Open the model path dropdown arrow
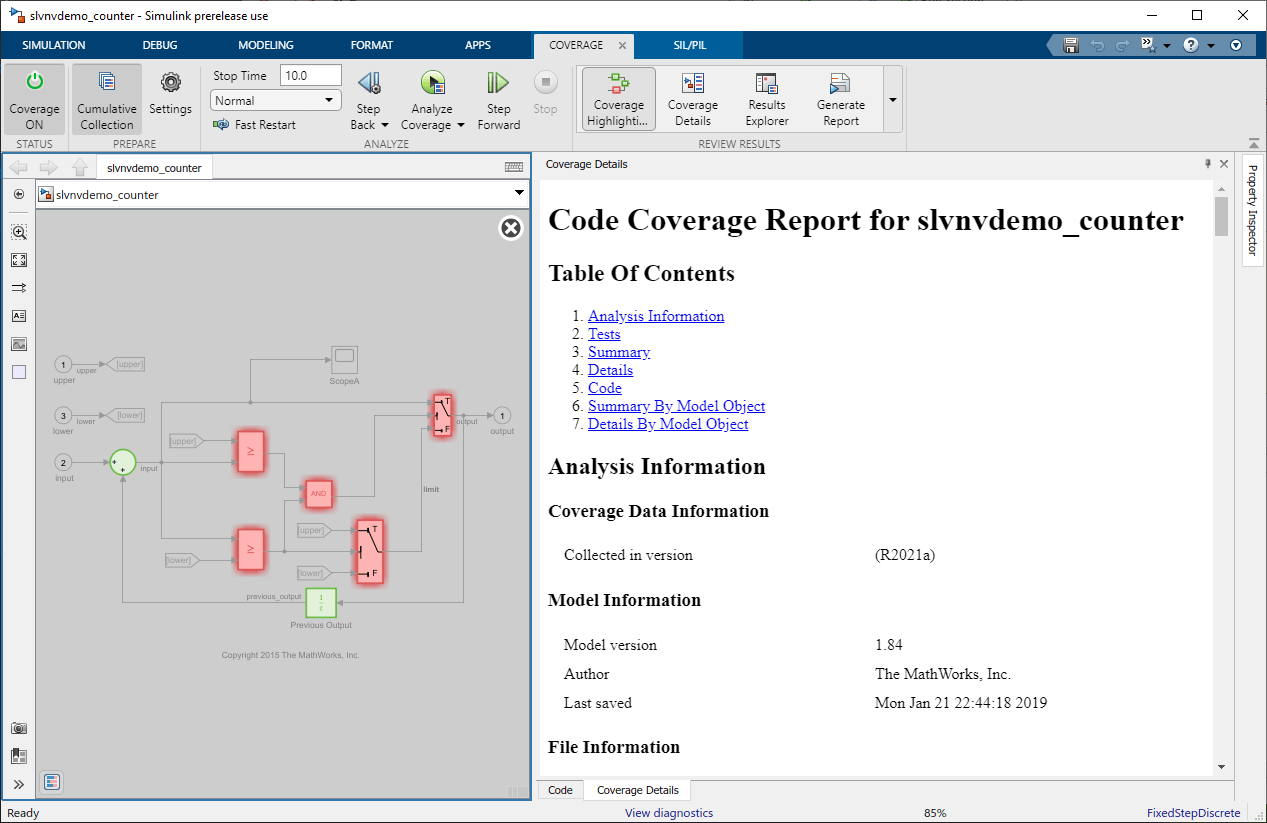Screen dimensions: 1267x823 coord(519,194)
